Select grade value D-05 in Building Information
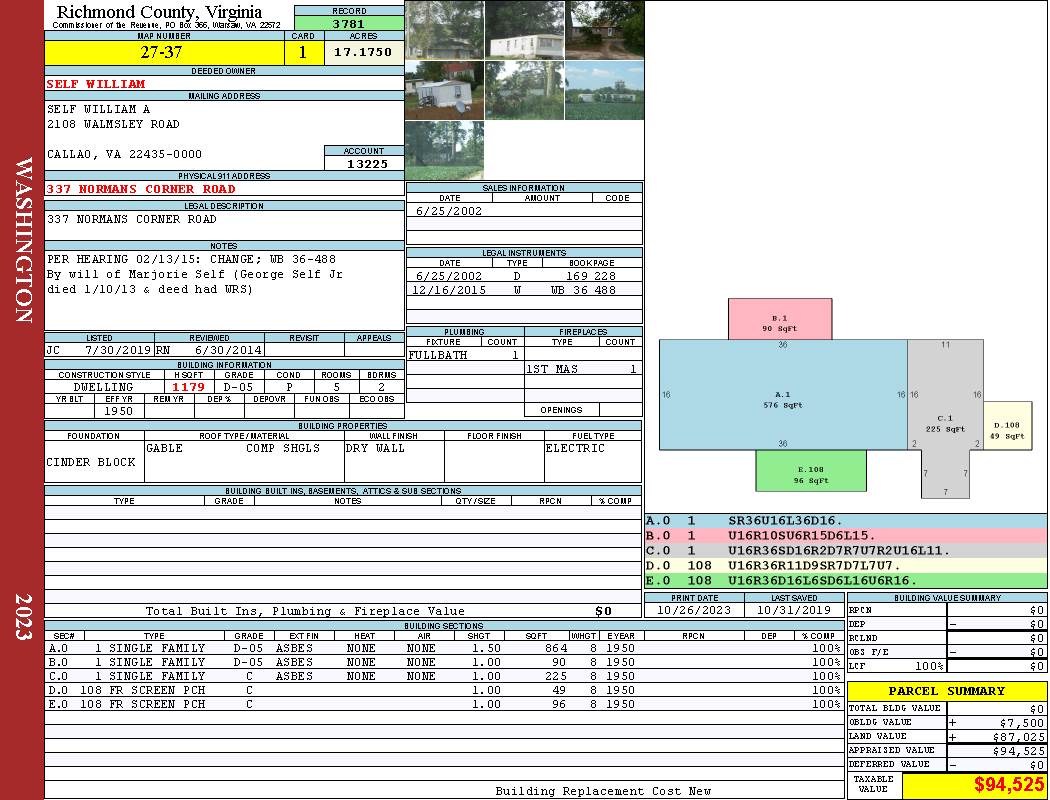The height and width of the screenshot is (800, 1050). pyautogui.click(x=239, y=387)
